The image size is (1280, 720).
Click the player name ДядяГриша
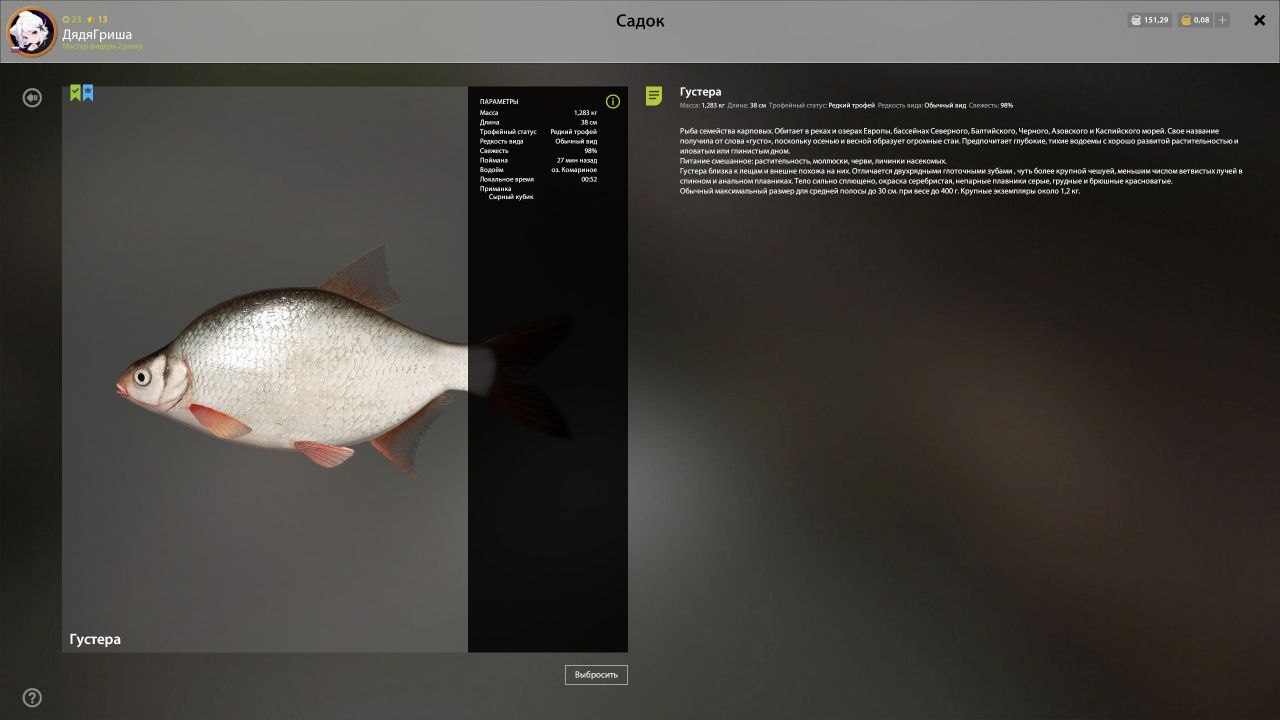97,34
